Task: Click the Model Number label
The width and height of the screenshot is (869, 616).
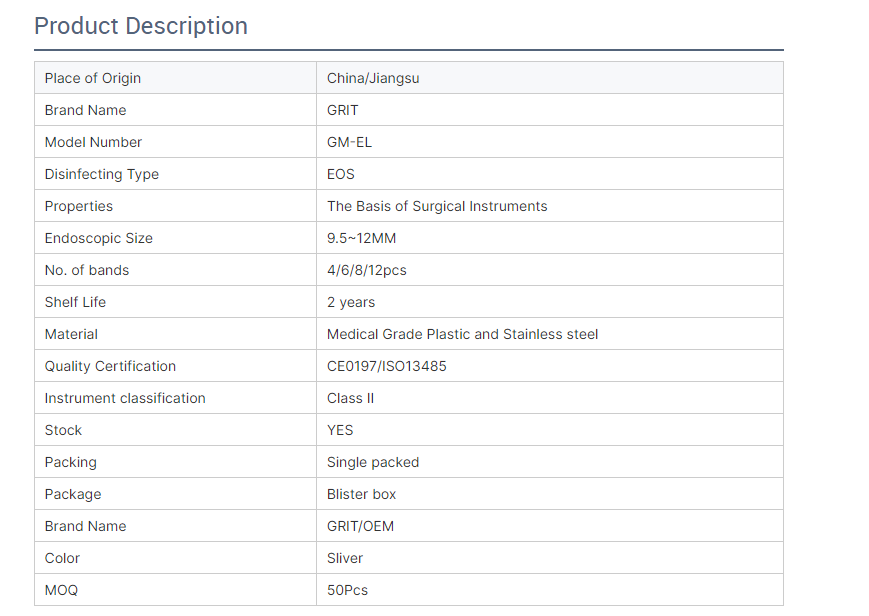Action: click(93, 142)
